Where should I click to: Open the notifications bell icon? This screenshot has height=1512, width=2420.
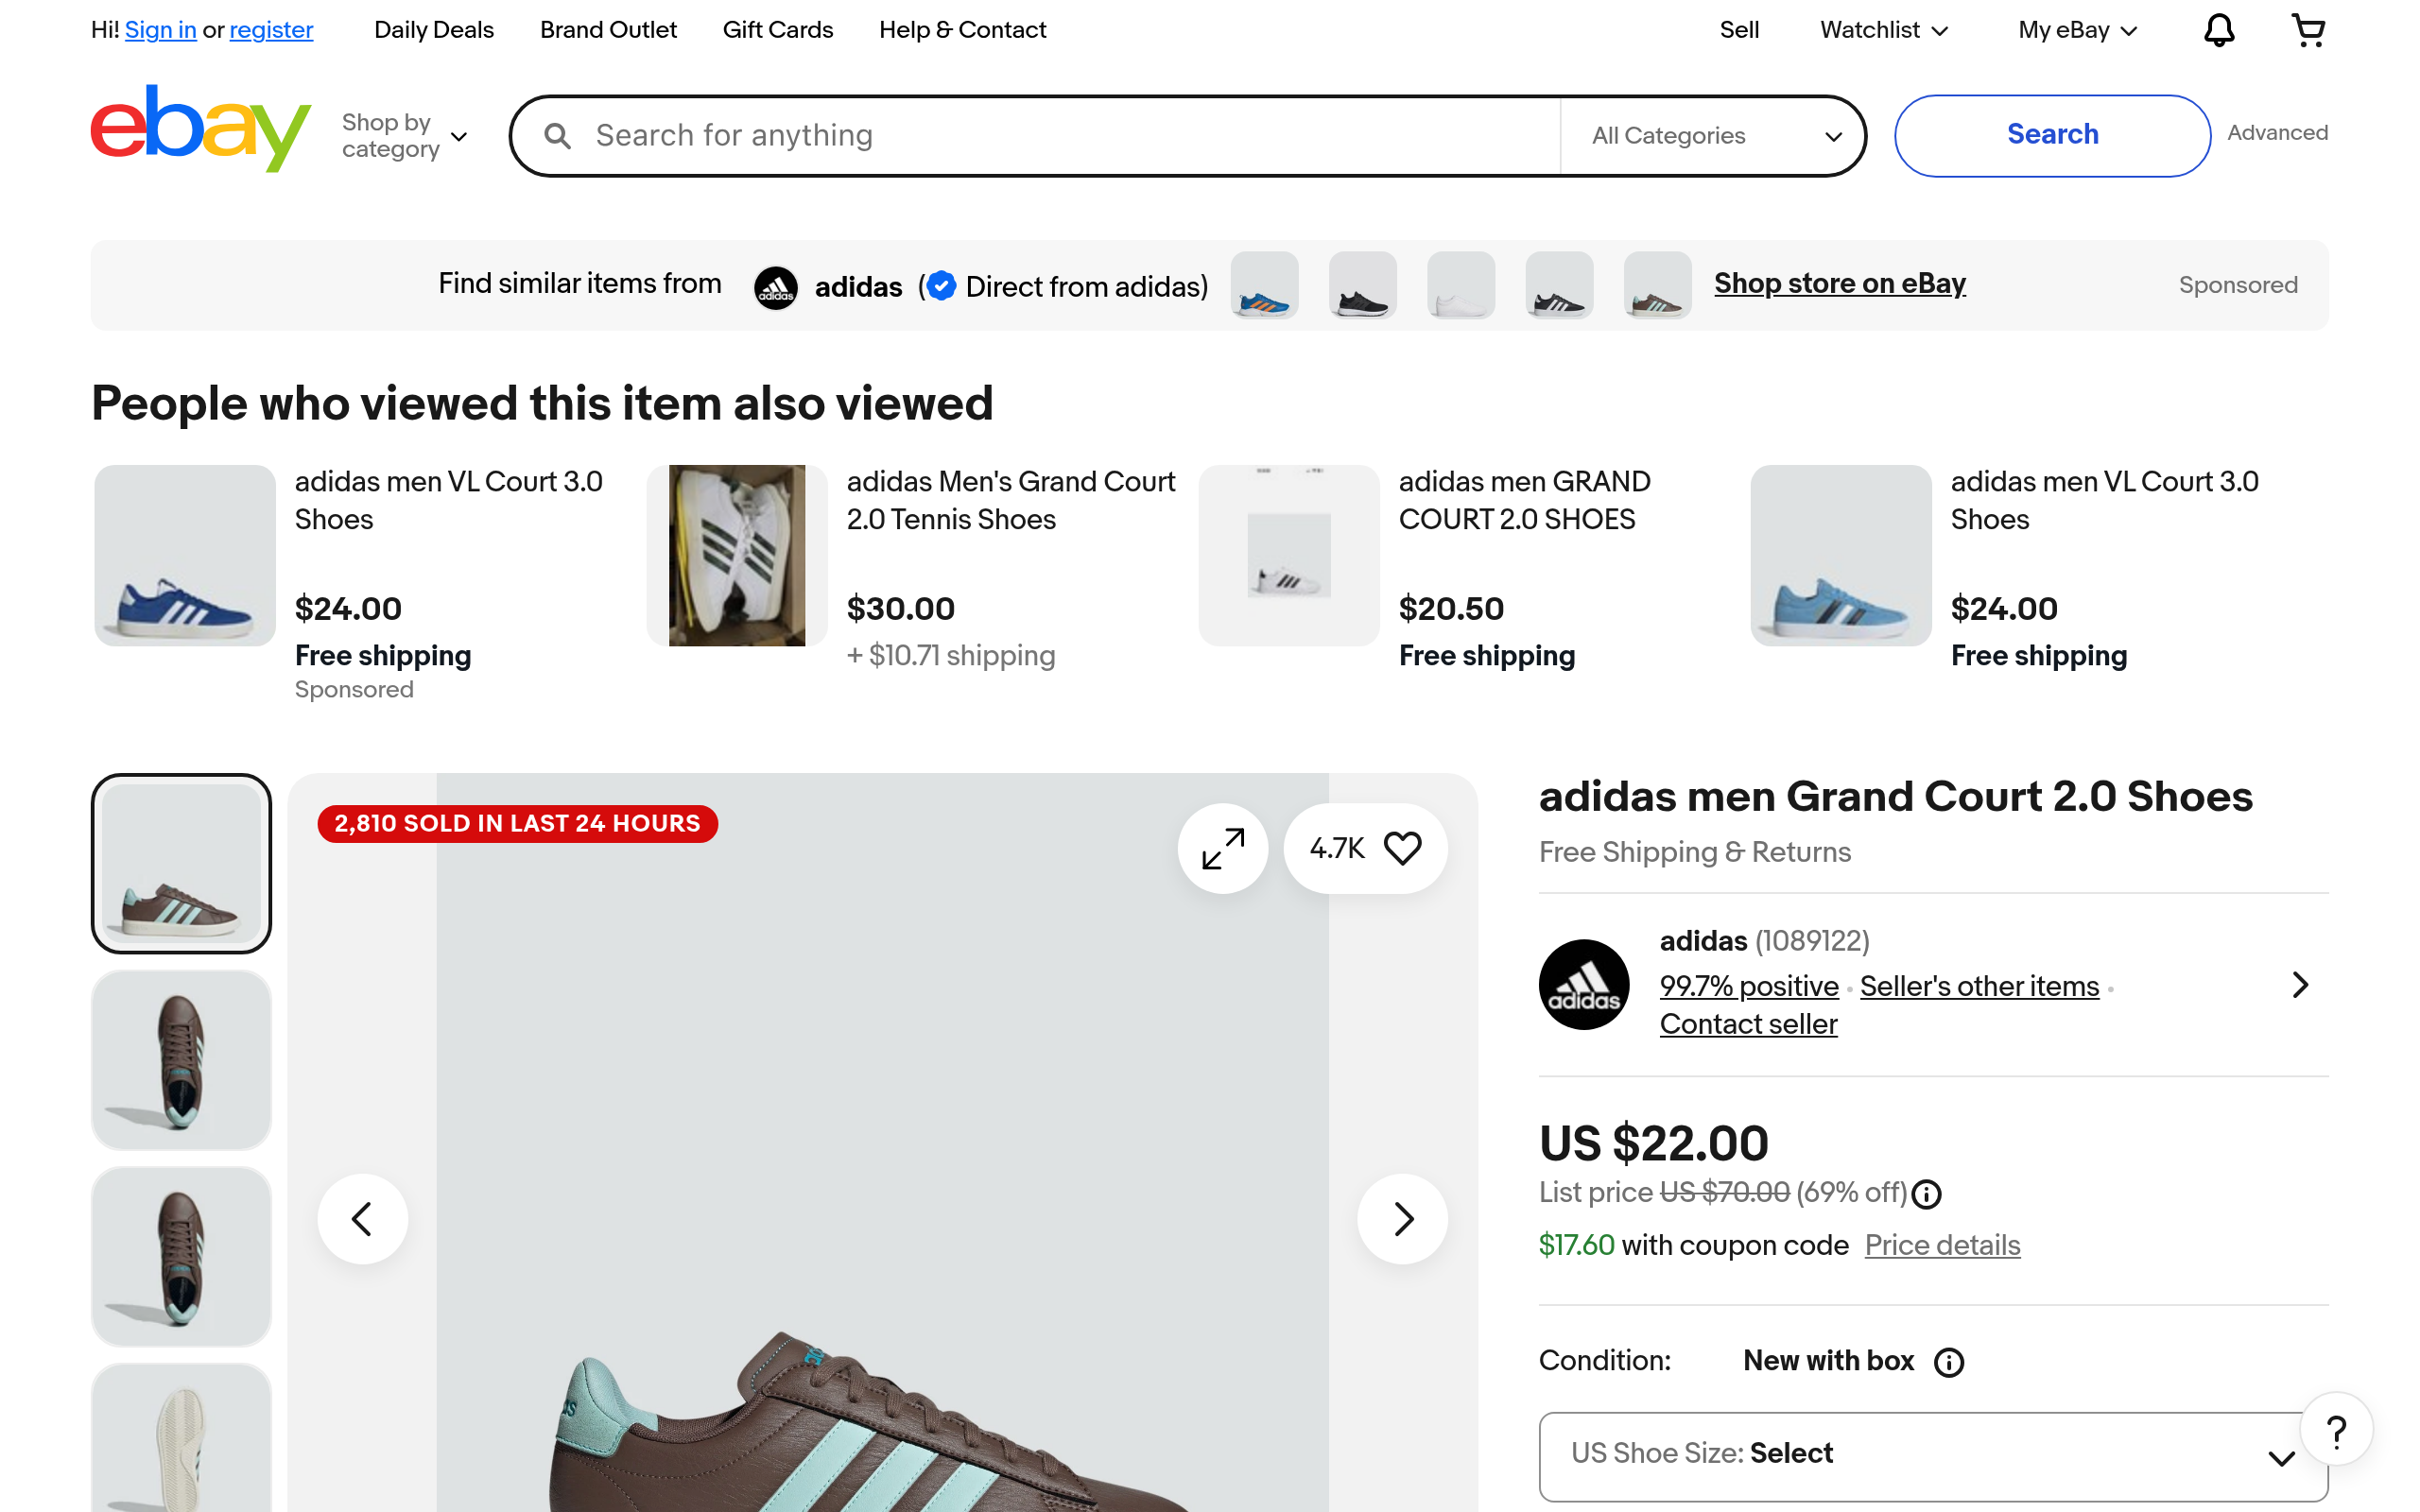(2218, 30)
